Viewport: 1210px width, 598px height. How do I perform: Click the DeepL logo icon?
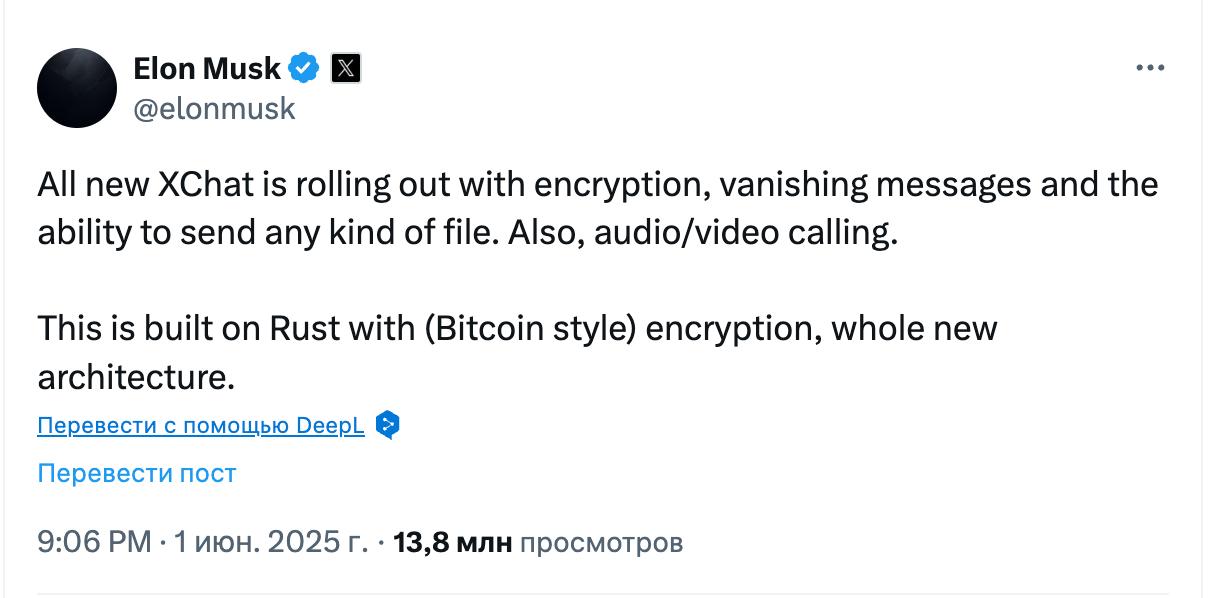(x=388, y=425)
